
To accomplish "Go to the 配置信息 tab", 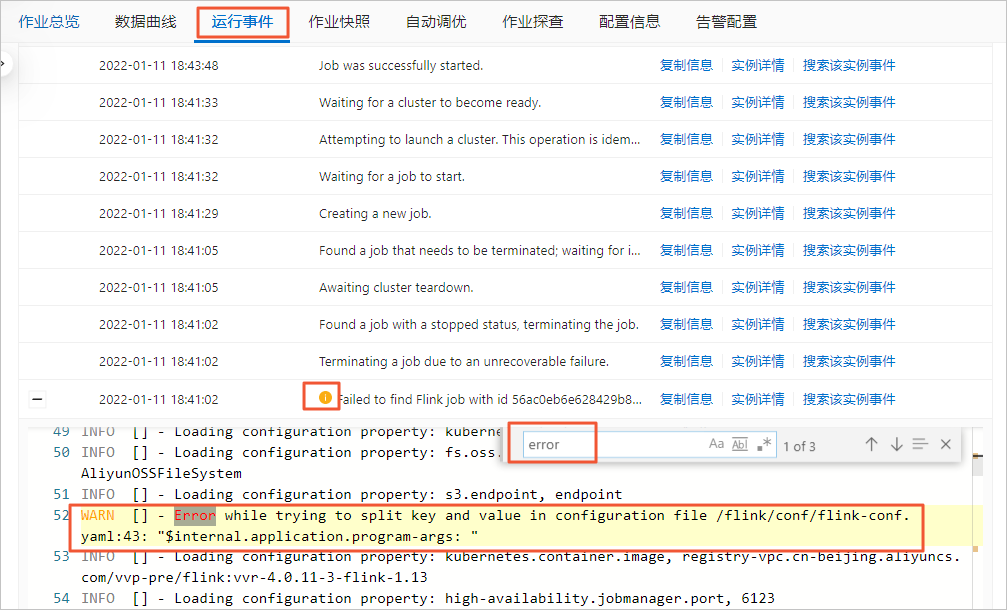I will click(x=629, y=22).
